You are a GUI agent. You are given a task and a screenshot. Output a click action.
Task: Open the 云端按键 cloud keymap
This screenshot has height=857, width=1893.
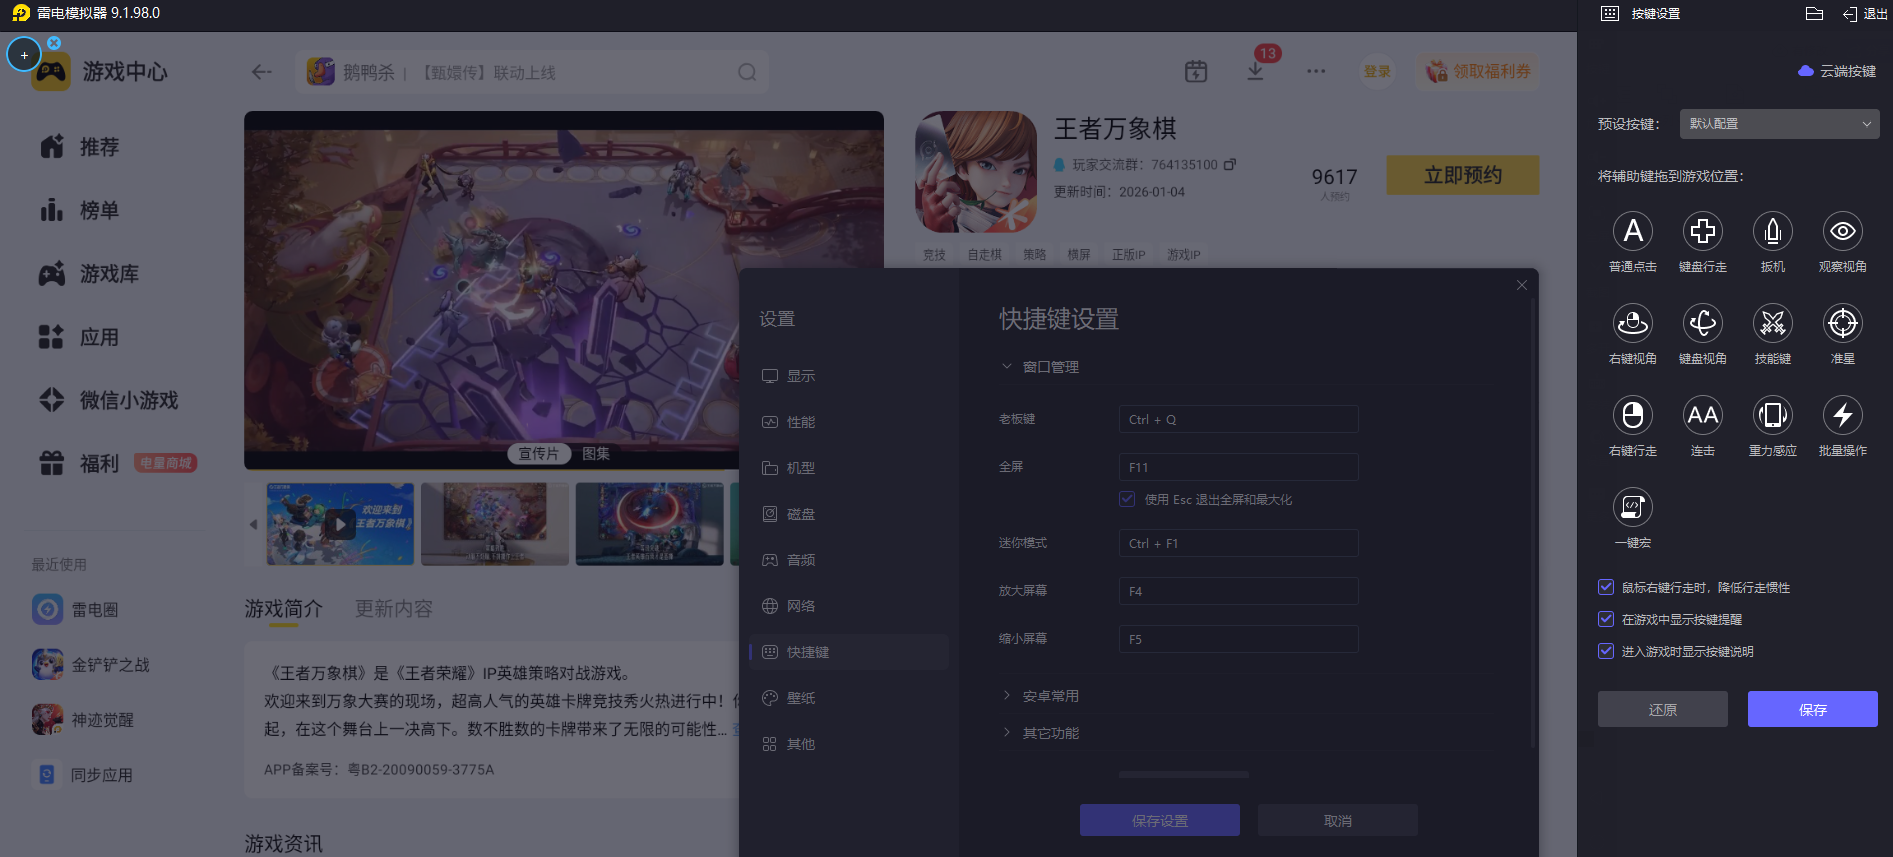[x=1837, y=71]
